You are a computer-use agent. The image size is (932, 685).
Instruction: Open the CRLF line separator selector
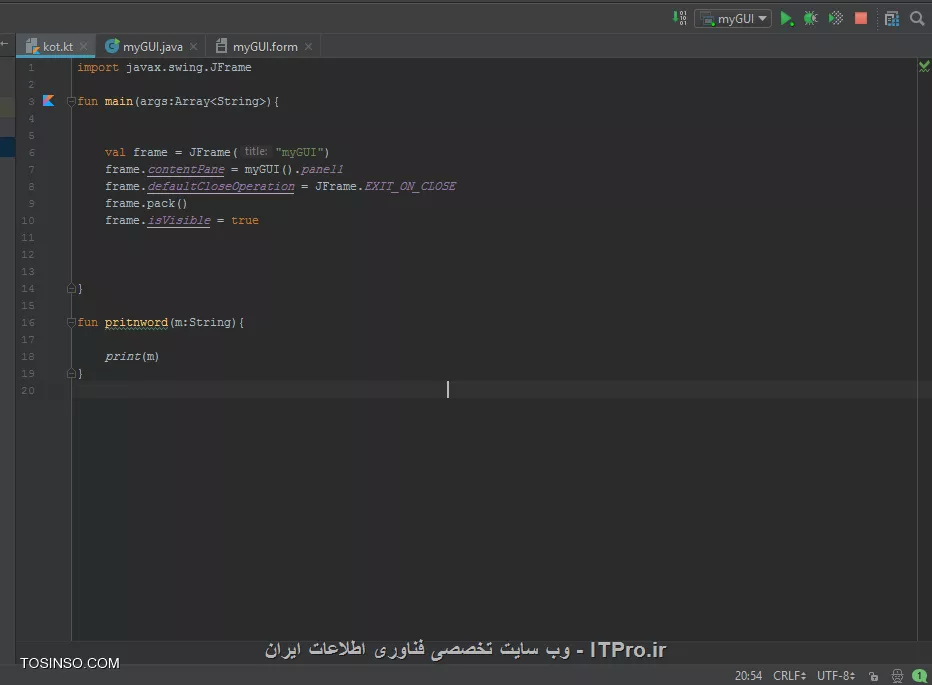point(789,675)
